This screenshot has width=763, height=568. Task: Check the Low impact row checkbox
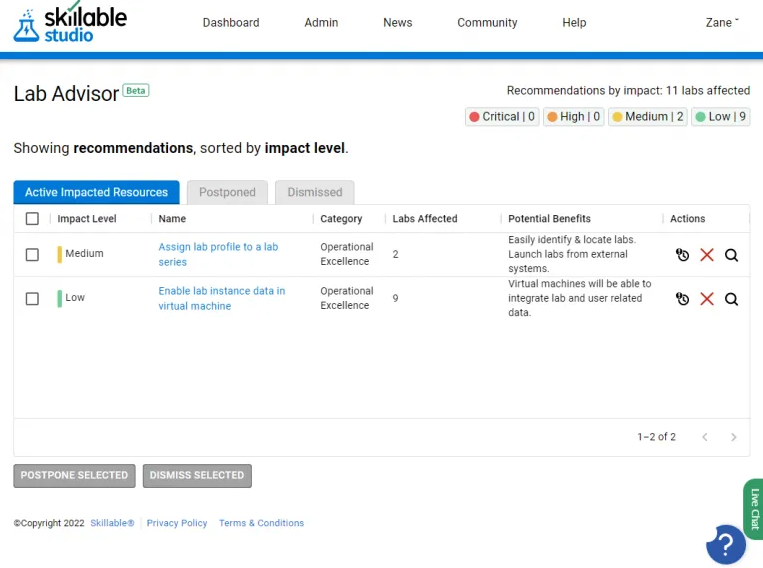coord(32,298)
